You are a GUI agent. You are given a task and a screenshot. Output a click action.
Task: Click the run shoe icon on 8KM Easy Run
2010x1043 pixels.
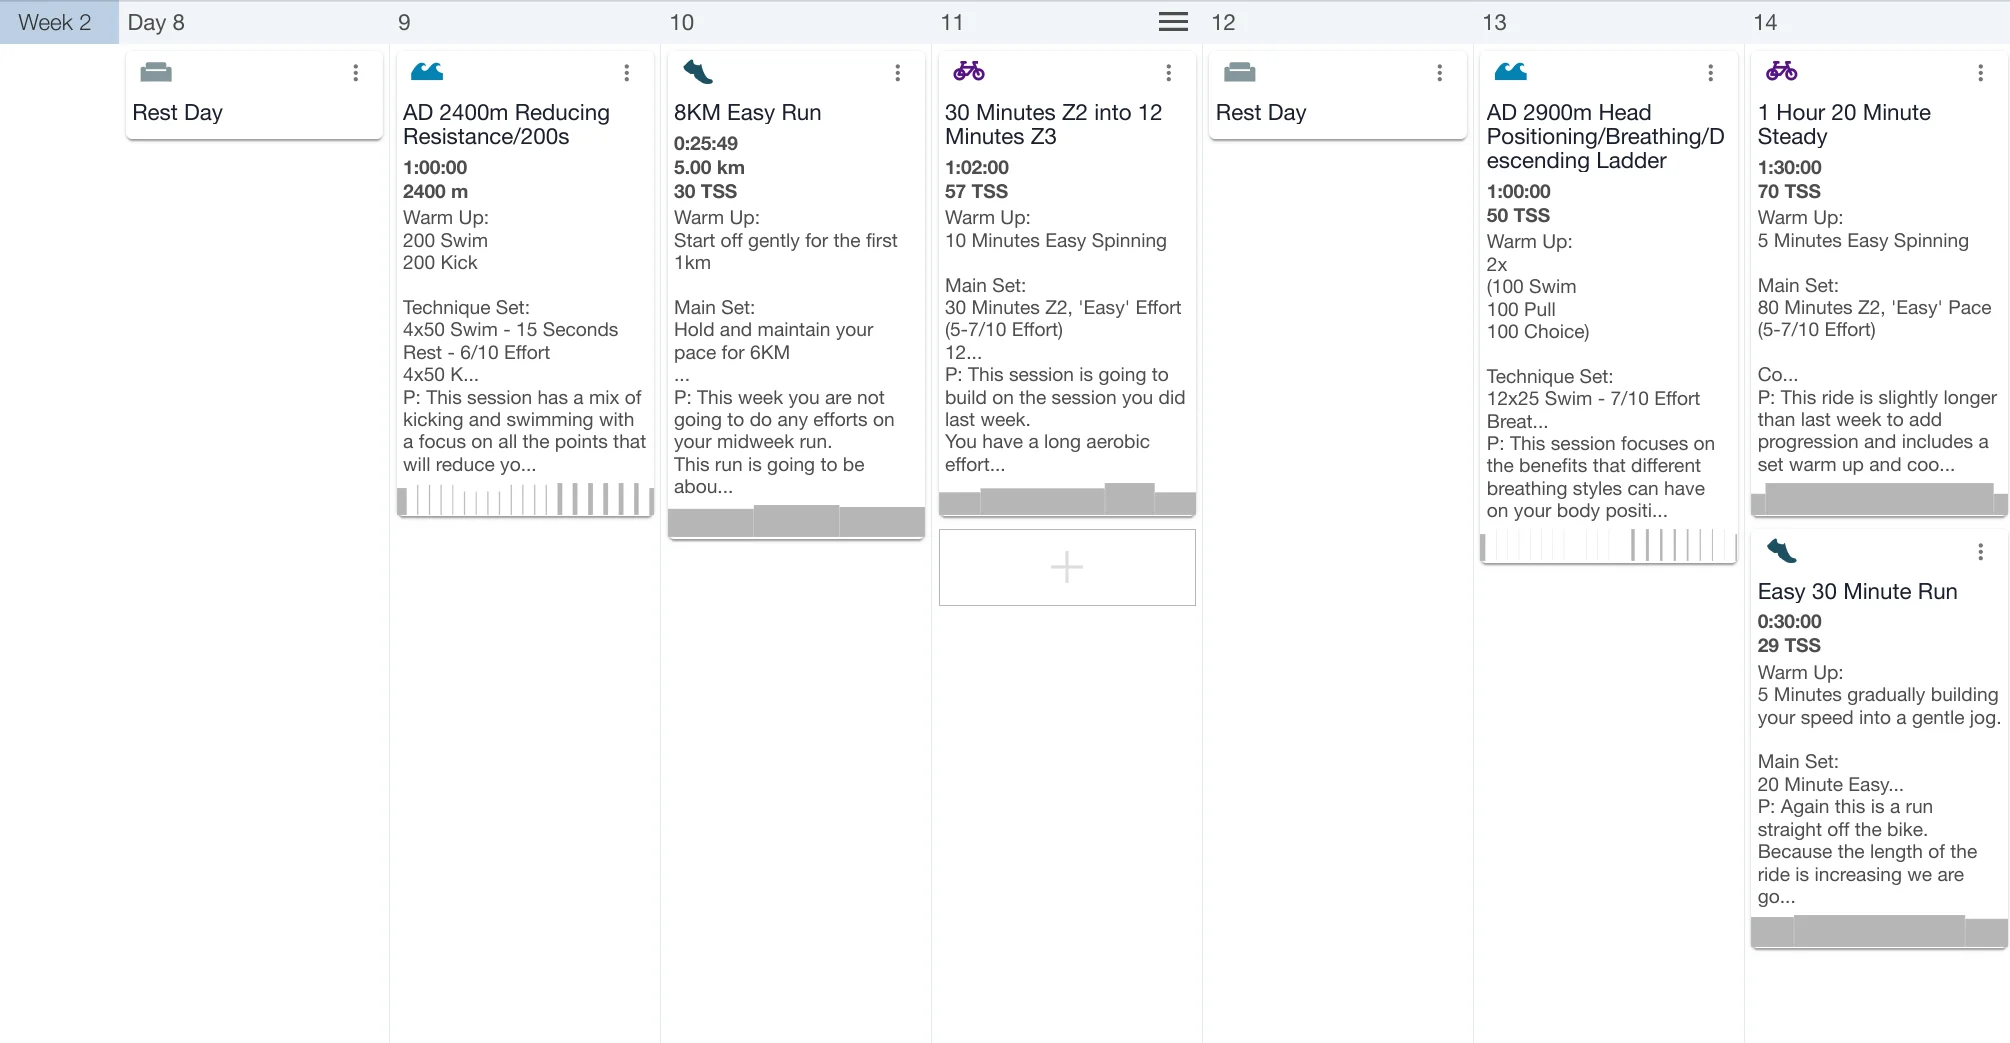(697, 72)
